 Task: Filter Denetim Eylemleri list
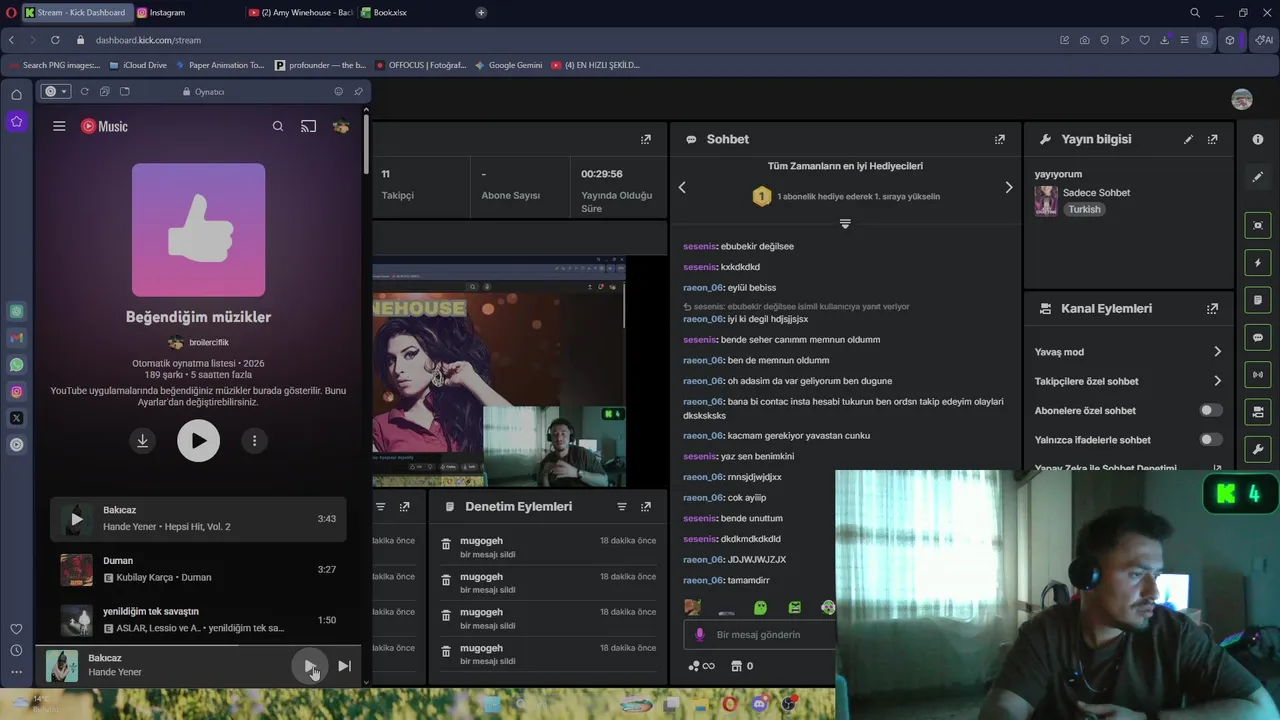[x=622, y=507]
